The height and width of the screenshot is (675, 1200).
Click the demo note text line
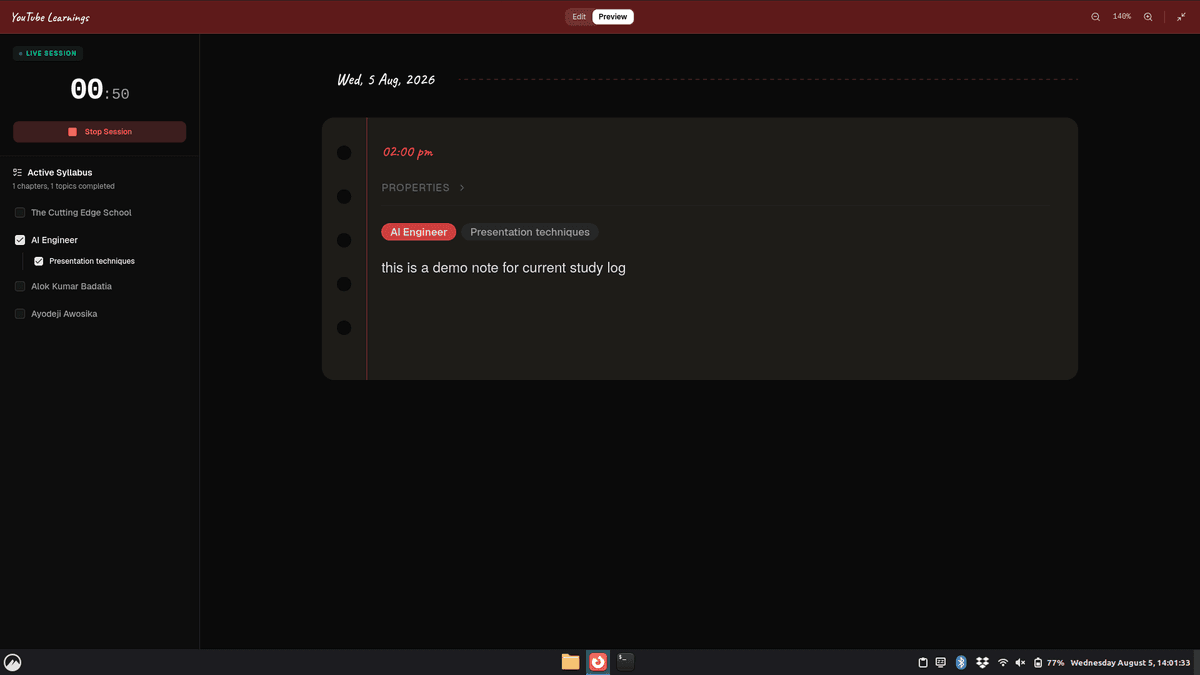click(x=503, y=268)
